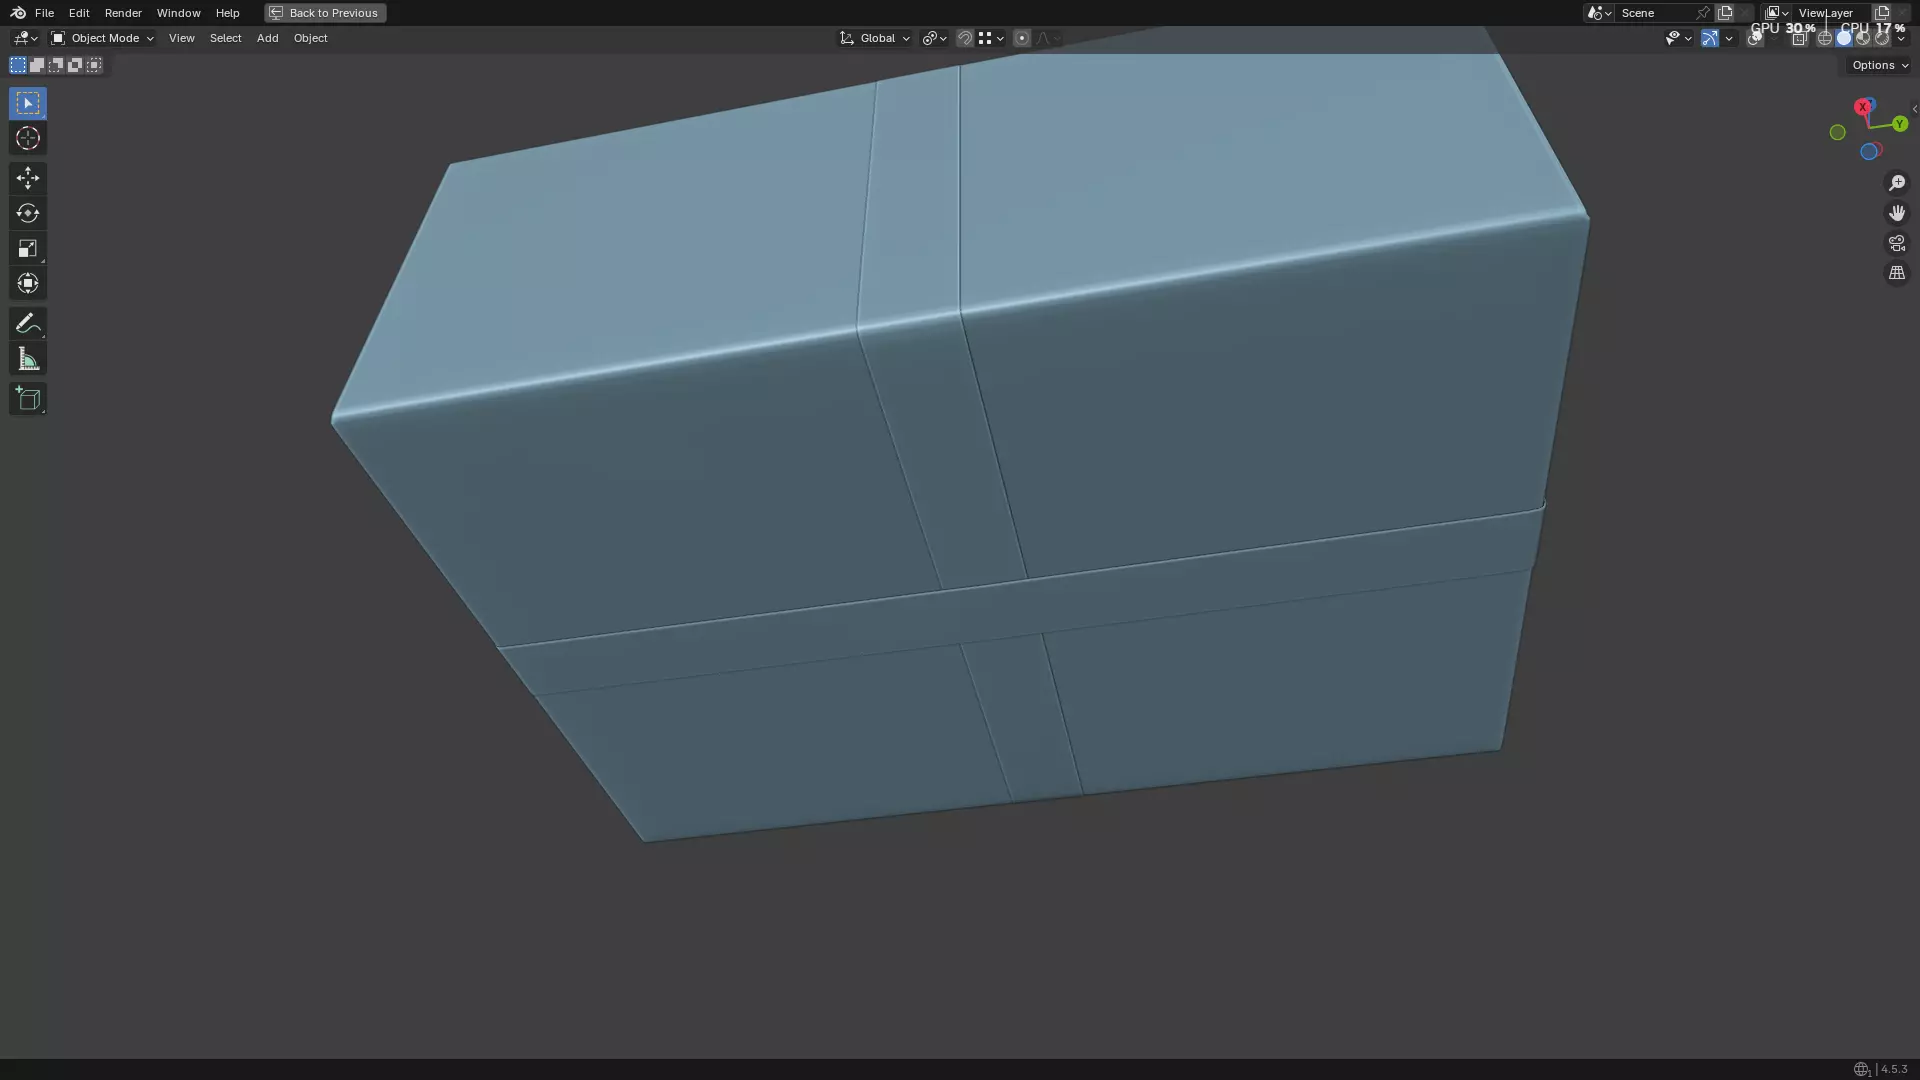This screenshot has width=1920, height=1080.
Task: Select the Annotate pencil tool
Action: tap(28, 323)
